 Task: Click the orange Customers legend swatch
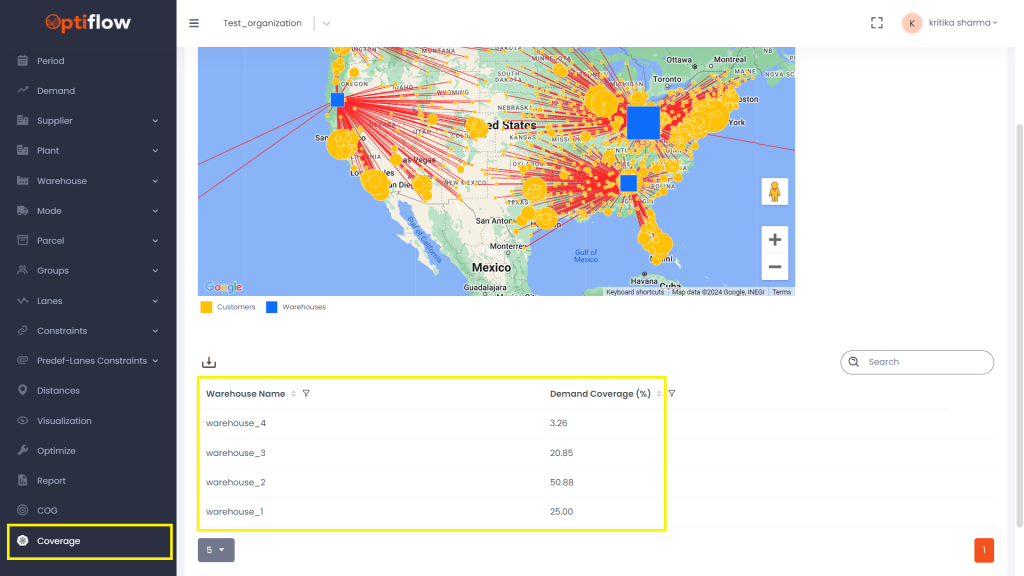[x=207, y=307]
